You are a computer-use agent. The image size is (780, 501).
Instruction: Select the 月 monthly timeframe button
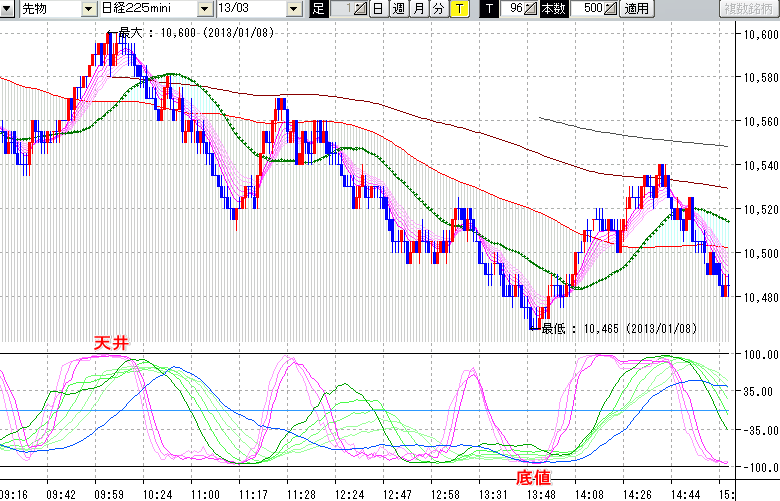(419, 9)
